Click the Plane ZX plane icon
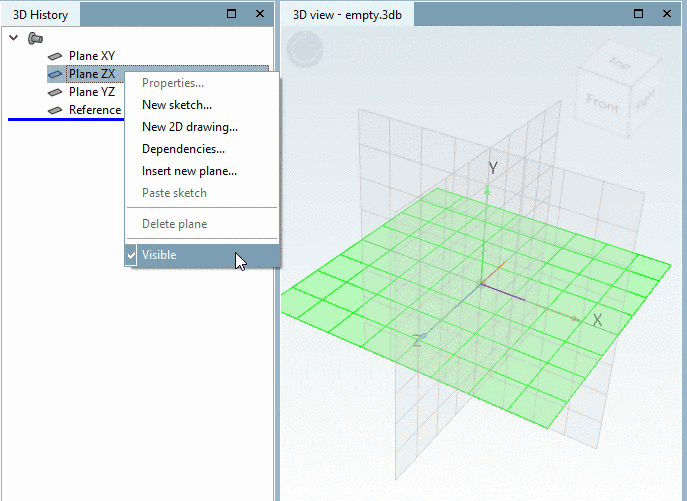 (55, 74)
